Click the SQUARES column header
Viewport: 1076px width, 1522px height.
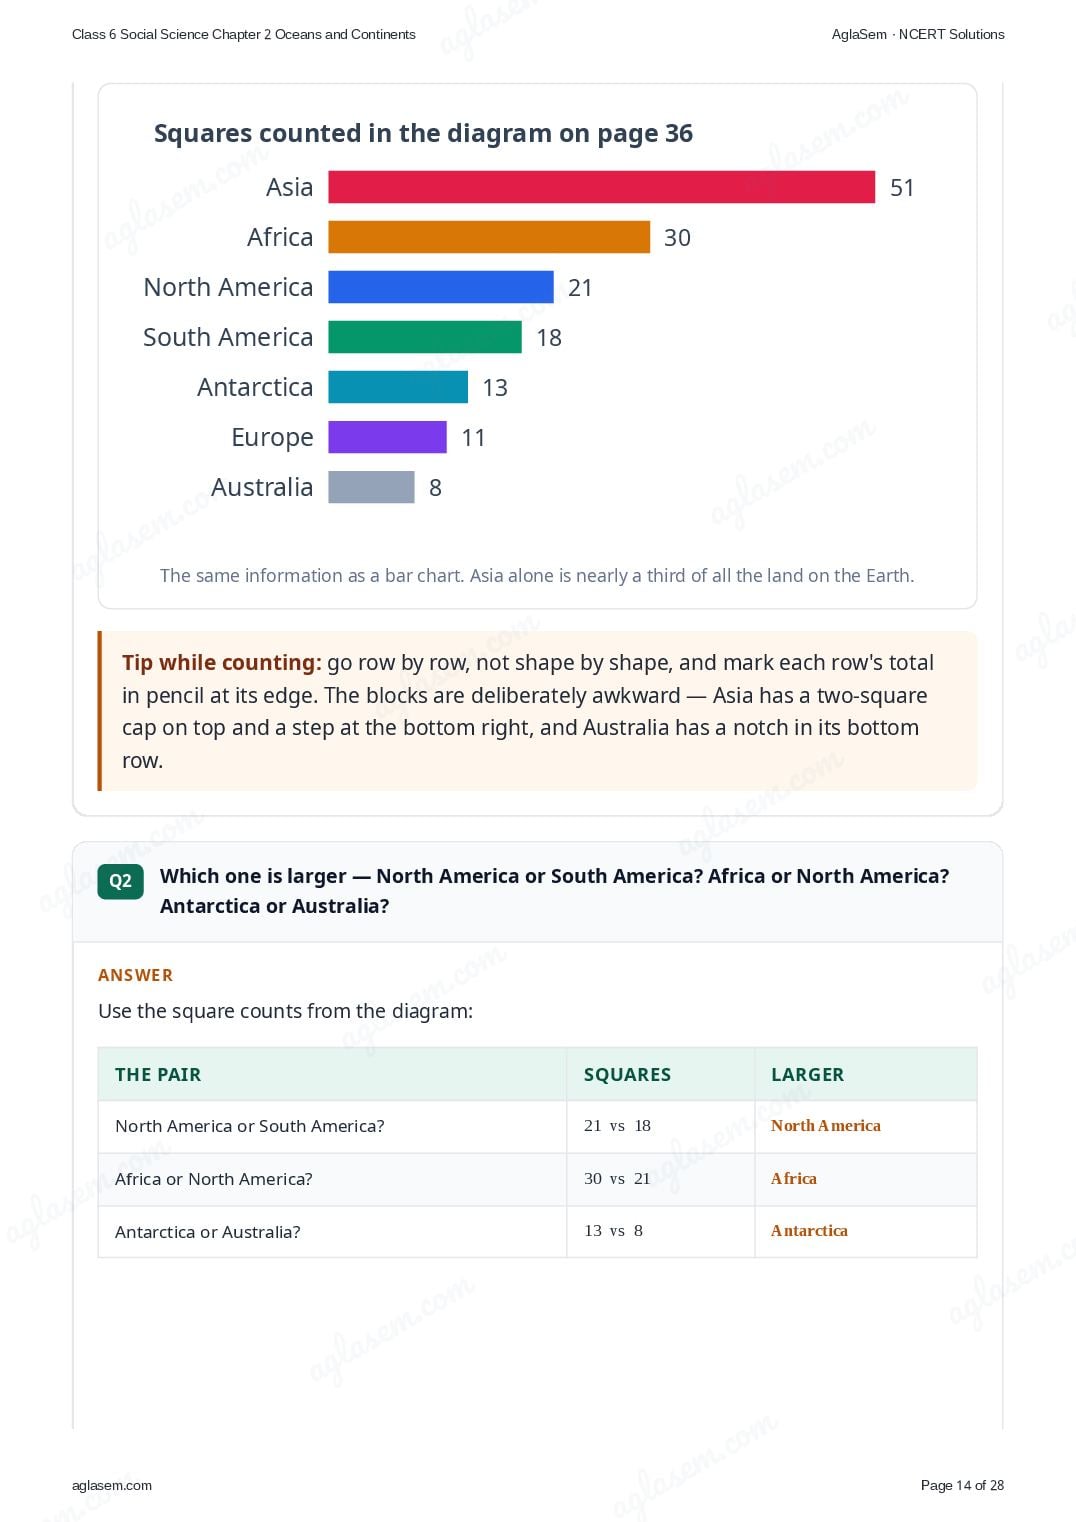click(627, 1074)
